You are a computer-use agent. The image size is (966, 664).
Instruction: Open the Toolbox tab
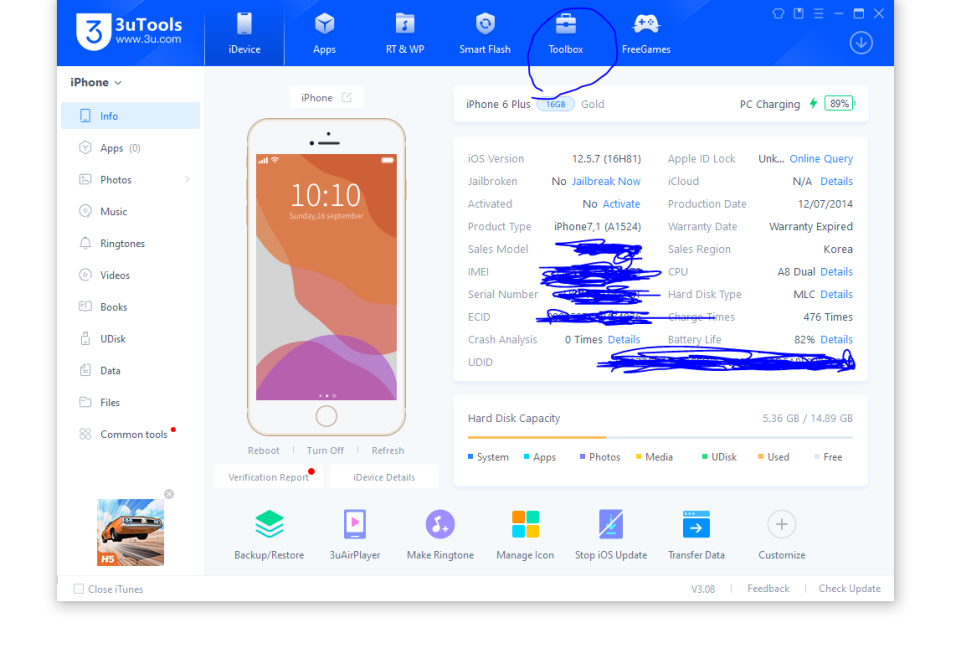566,33
